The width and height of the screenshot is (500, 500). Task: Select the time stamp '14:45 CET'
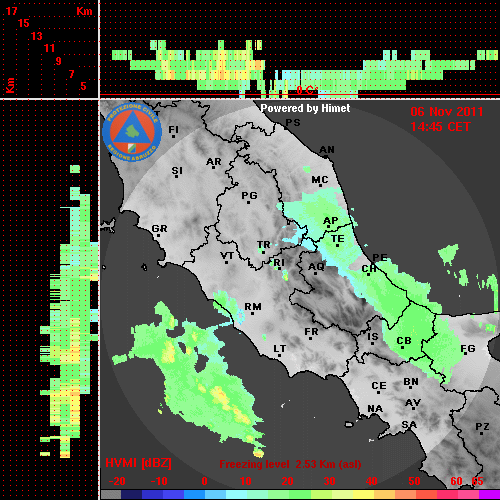[440, 127]
